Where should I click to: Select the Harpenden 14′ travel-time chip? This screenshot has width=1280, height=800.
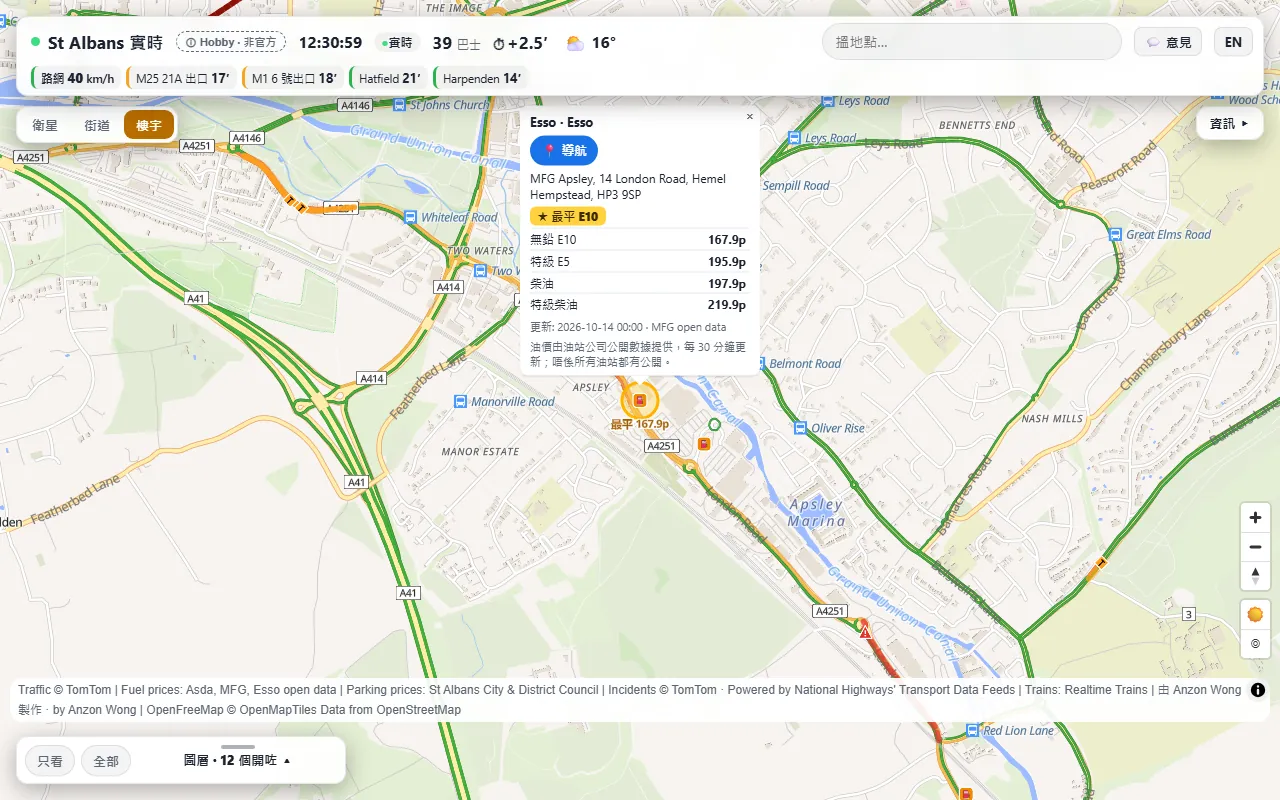point(481,78)
